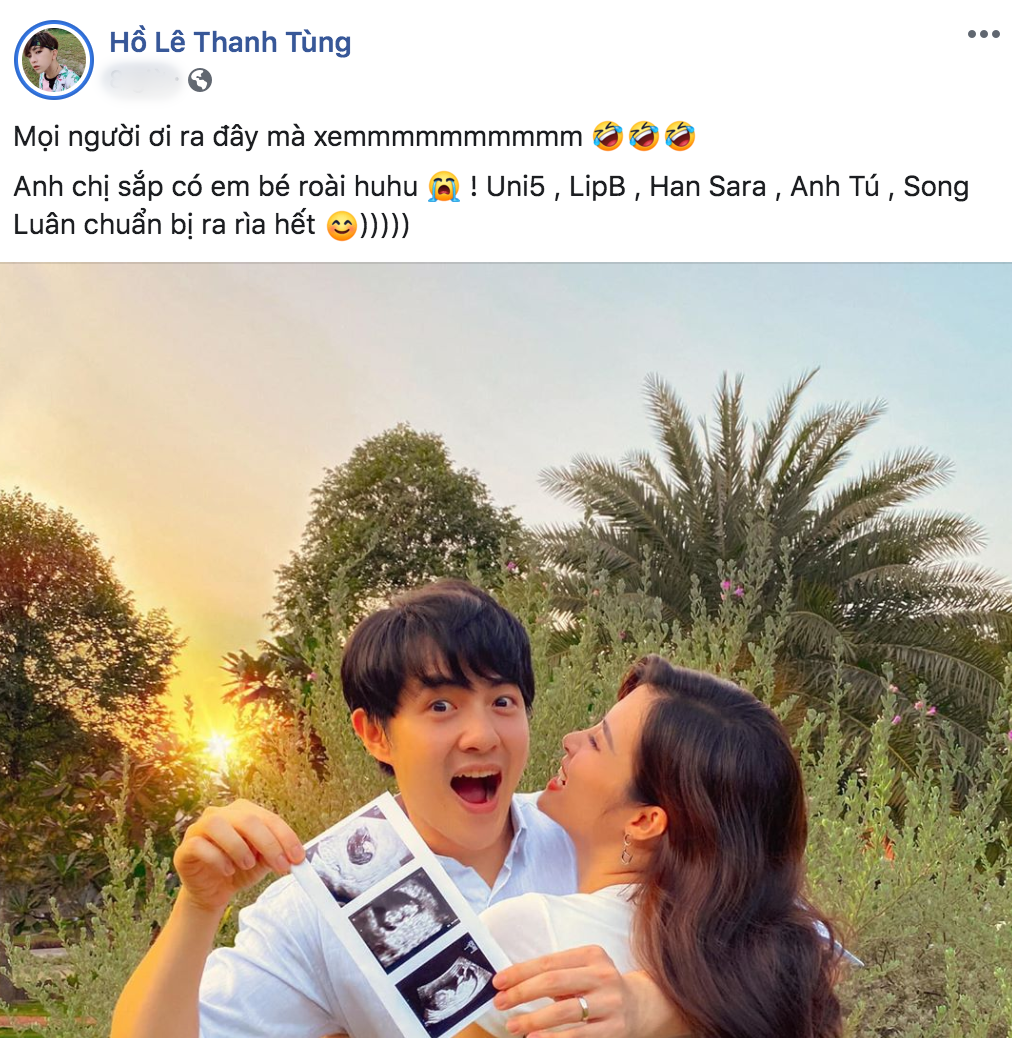Click the smiling blush emoji after hết

point(342,226)
